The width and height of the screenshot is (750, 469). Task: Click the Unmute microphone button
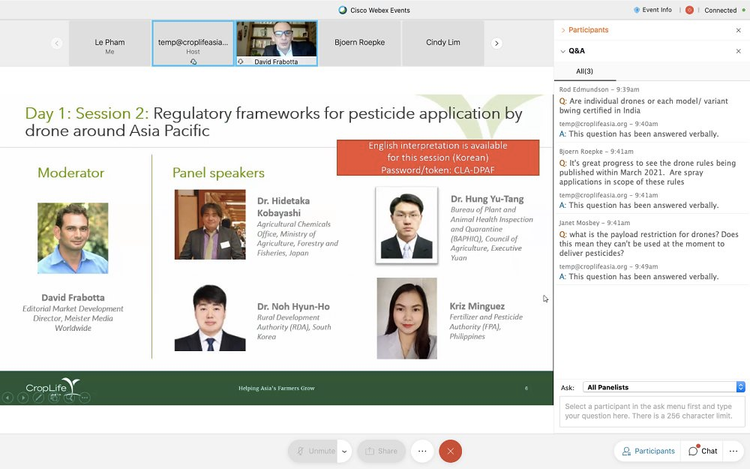[313, 451]
